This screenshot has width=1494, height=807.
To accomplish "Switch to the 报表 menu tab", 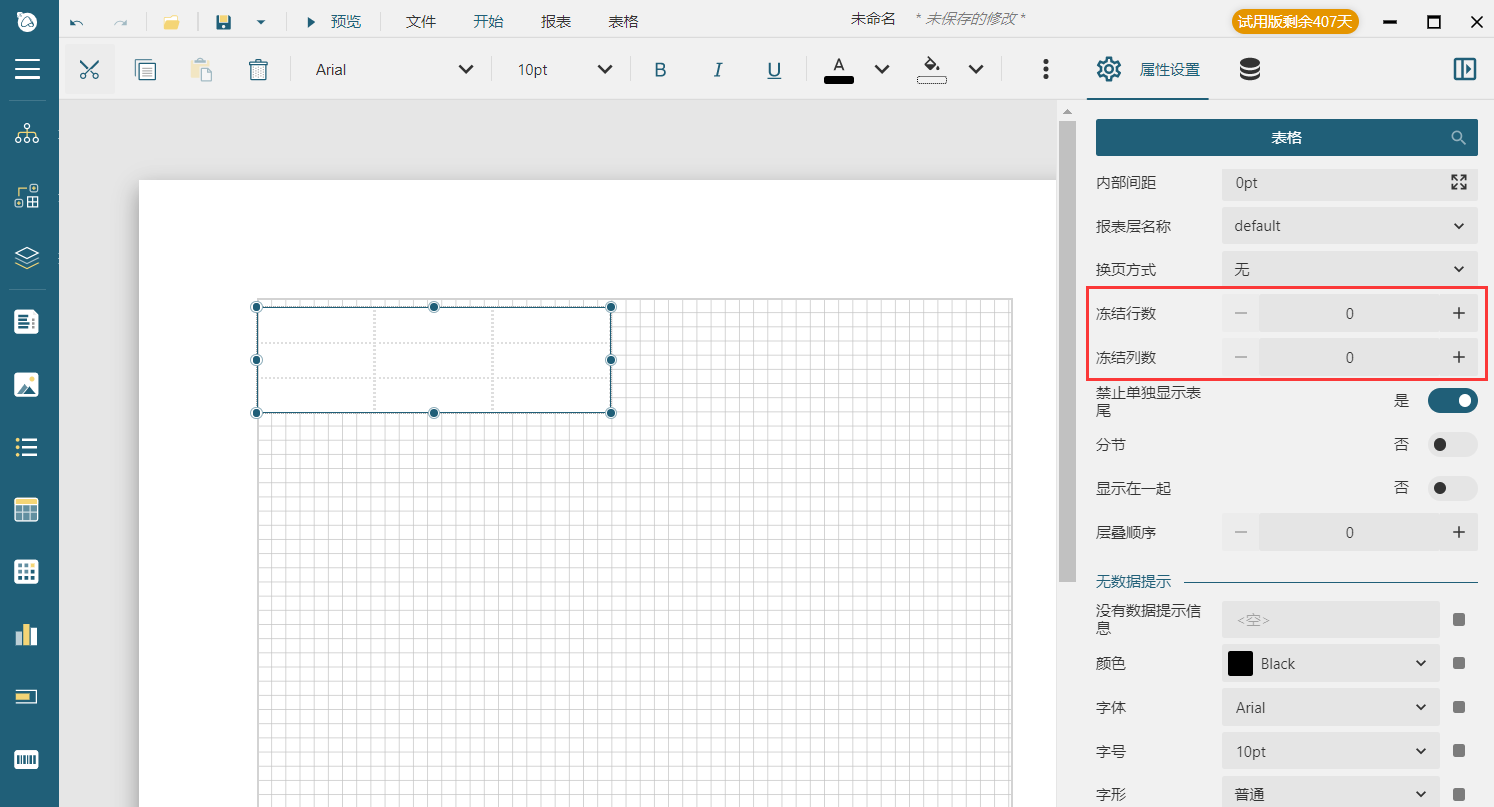I will (x=555, y=20).
